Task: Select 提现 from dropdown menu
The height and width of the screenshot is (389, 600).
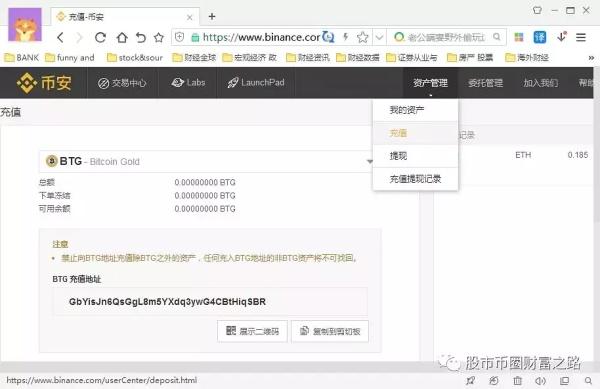Action: point(415,156)
